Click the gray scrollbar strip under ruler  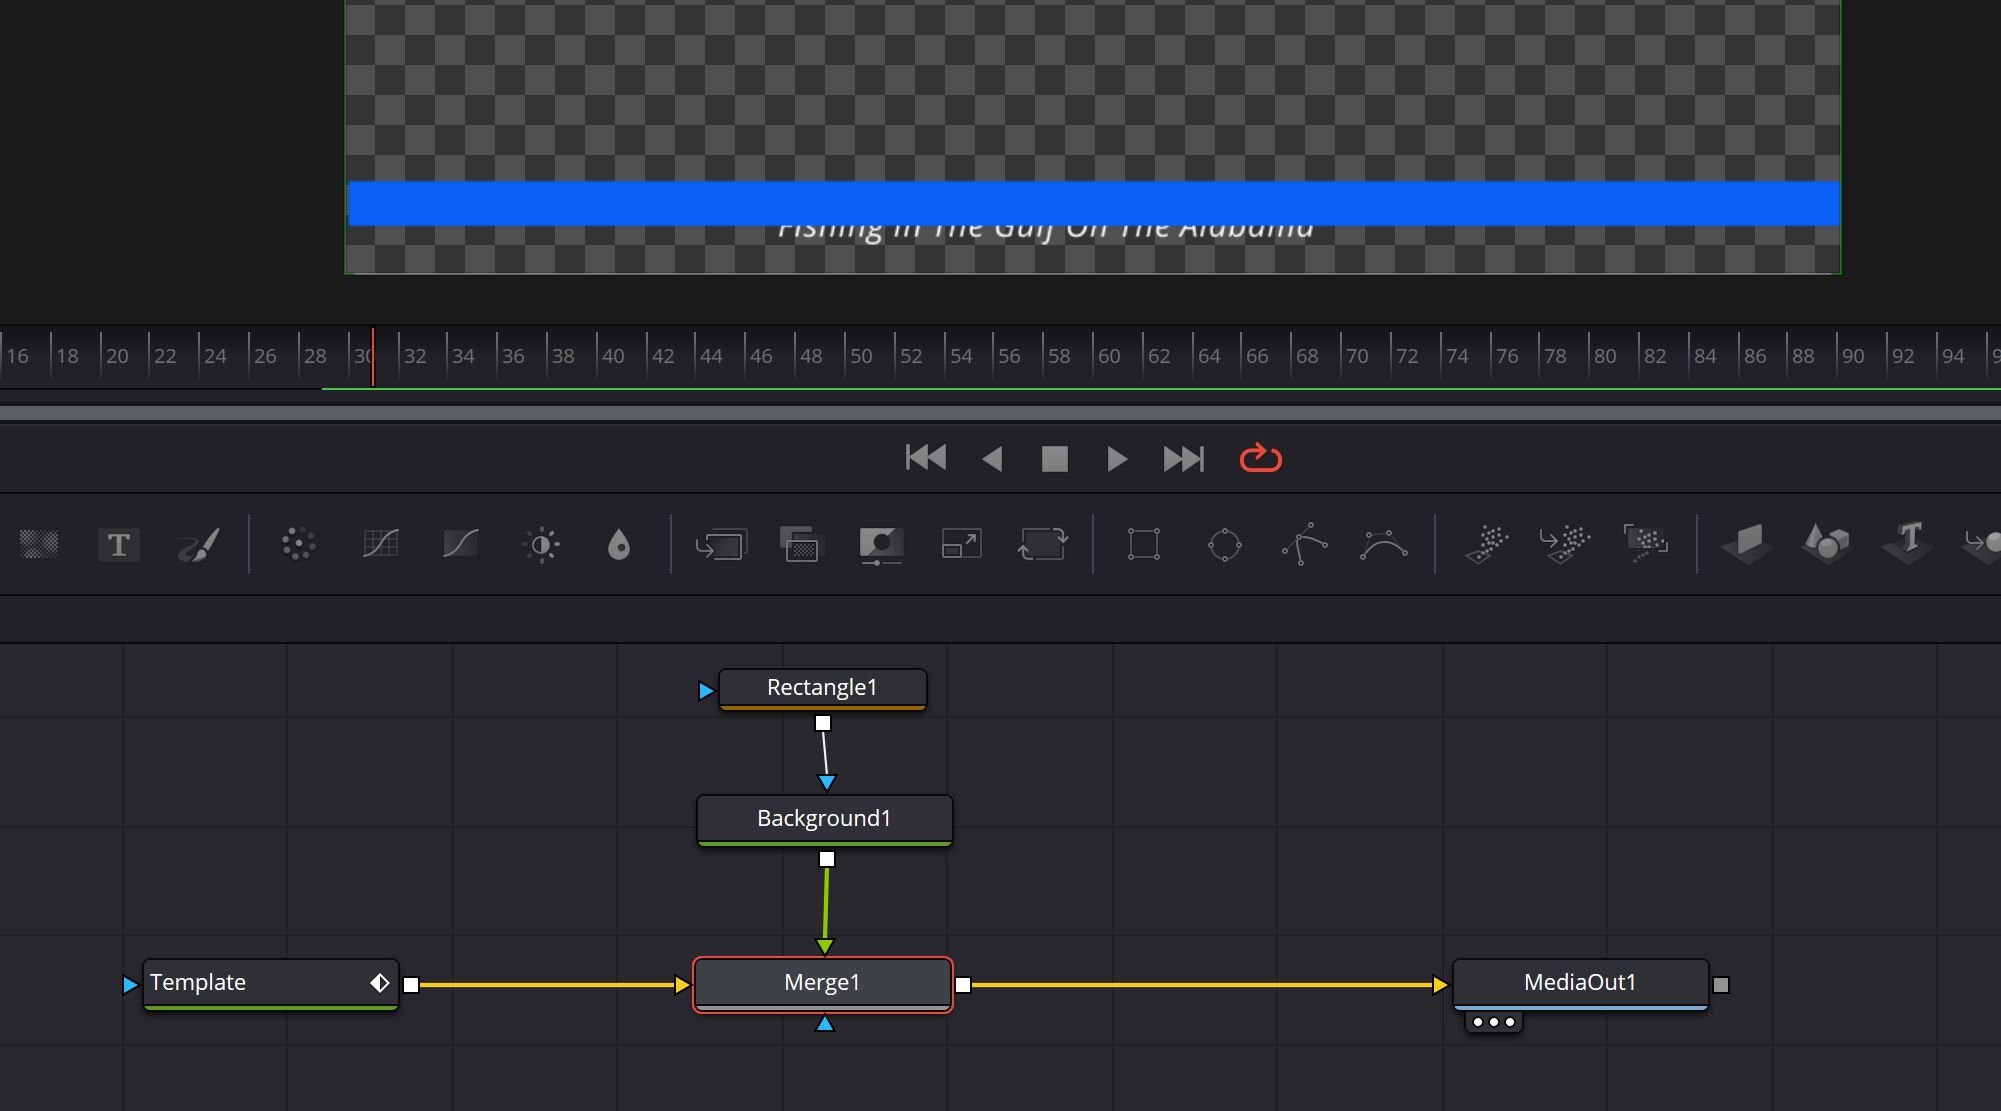pos(1000,413)
